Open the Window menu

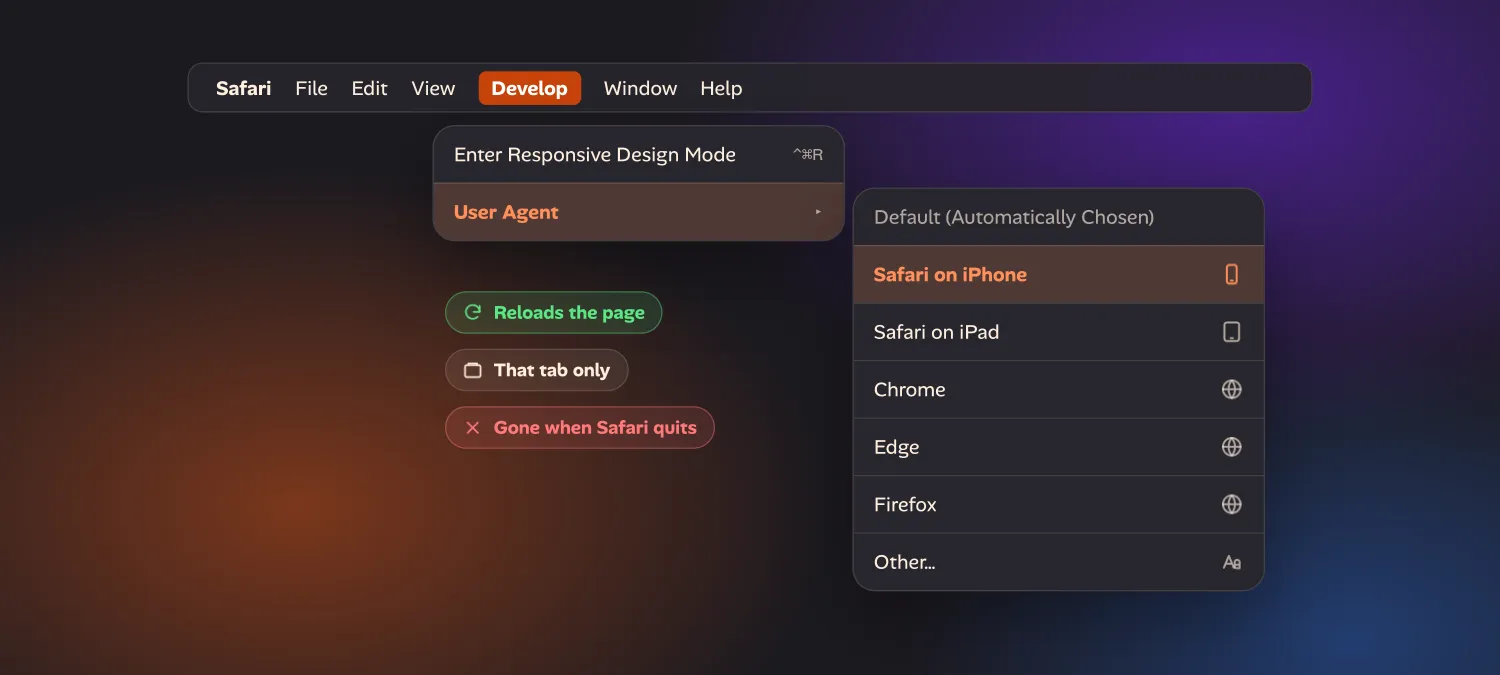click(x=640, y=88)
